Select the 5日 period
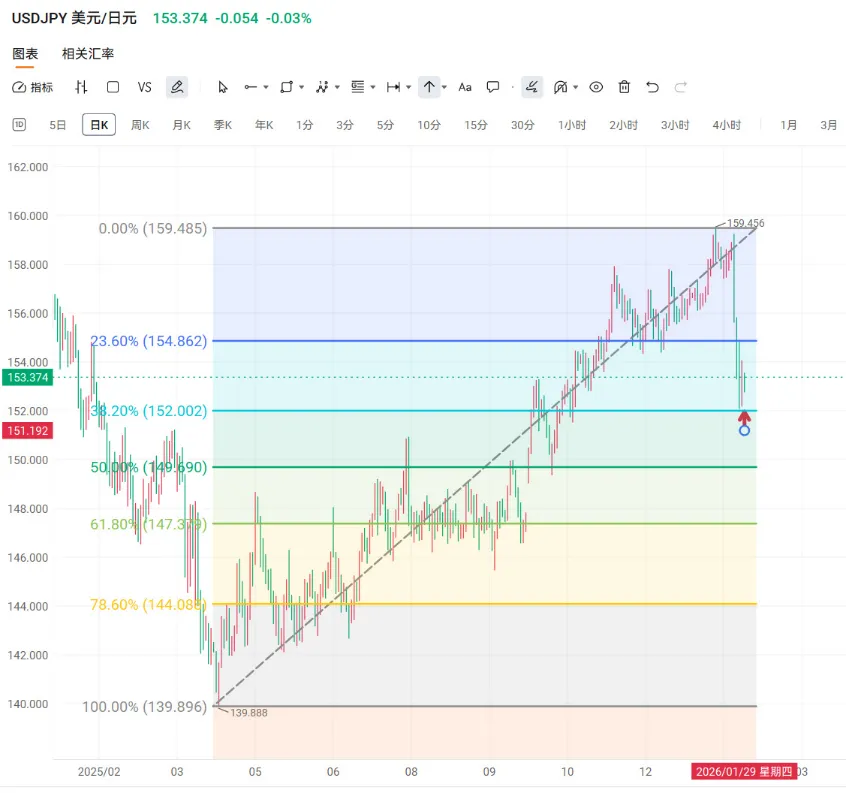The height and width of the screenshot is (793, 846). [x=58, y=125]
